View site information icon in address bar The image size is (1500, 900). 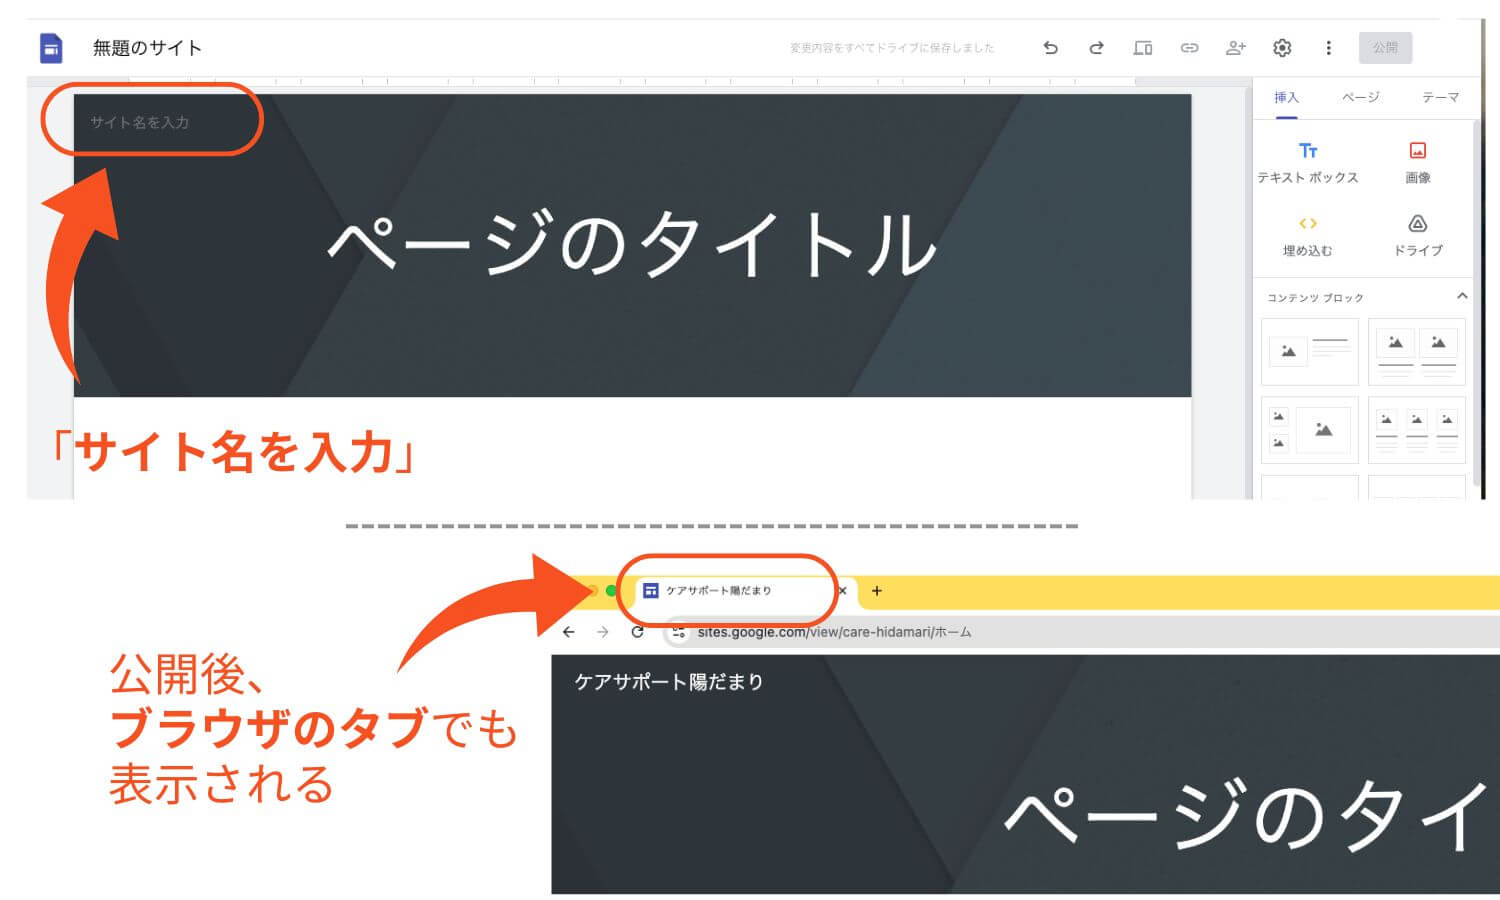coord(679,632)
